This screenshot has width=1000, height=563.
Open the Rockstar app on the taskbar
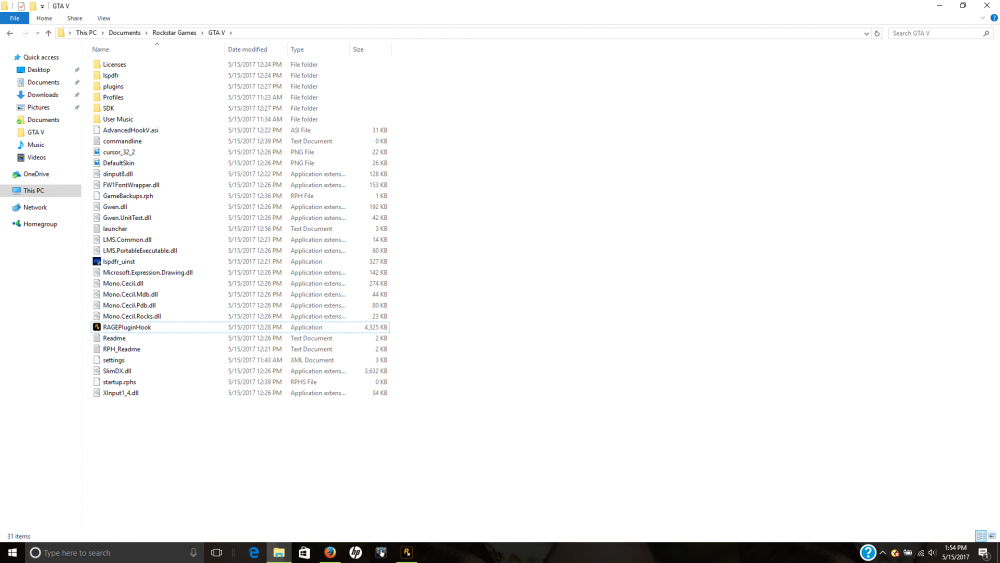point(406,553)
